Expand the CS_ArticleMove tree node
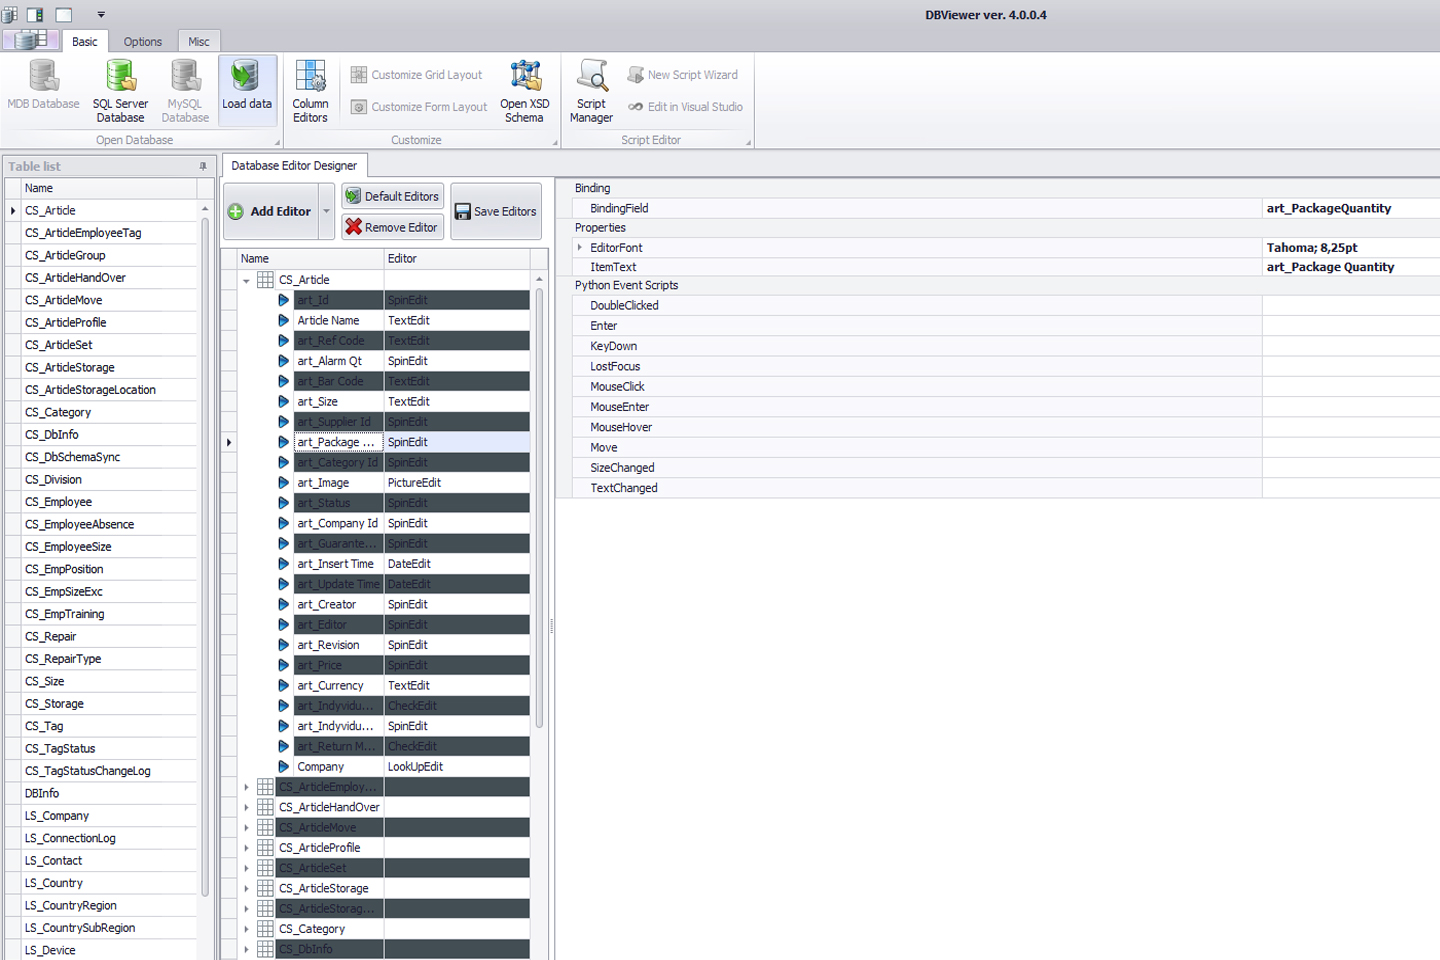The height and width of the screenshot is (960, 1440). (x=246, y=828)
